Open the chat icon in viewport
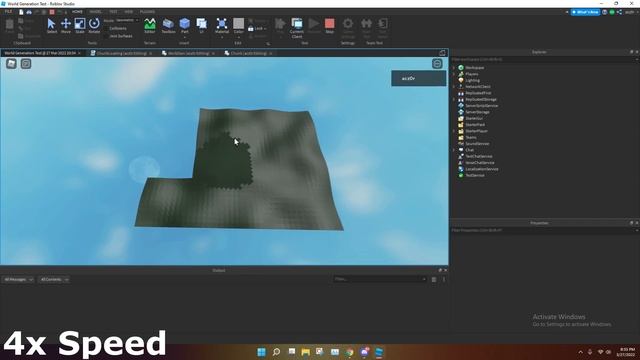This screenshot has width=640, height=360. coord(26,64)
